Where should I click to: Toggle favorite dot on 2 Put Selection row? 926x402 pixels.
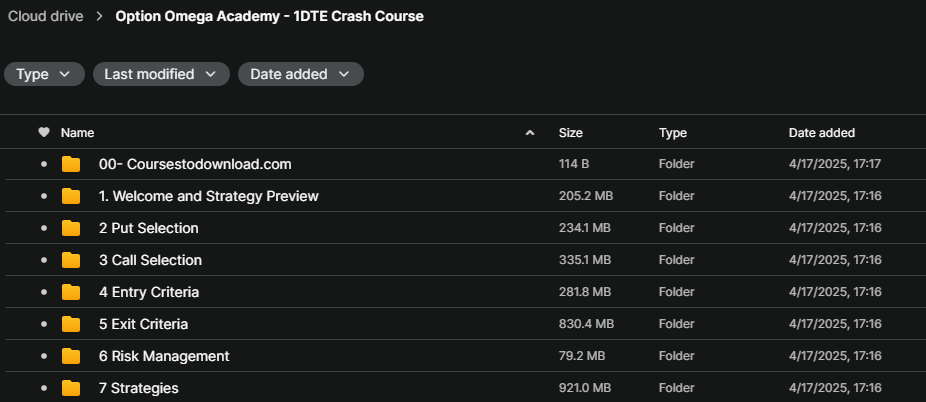tap(44, 228)
